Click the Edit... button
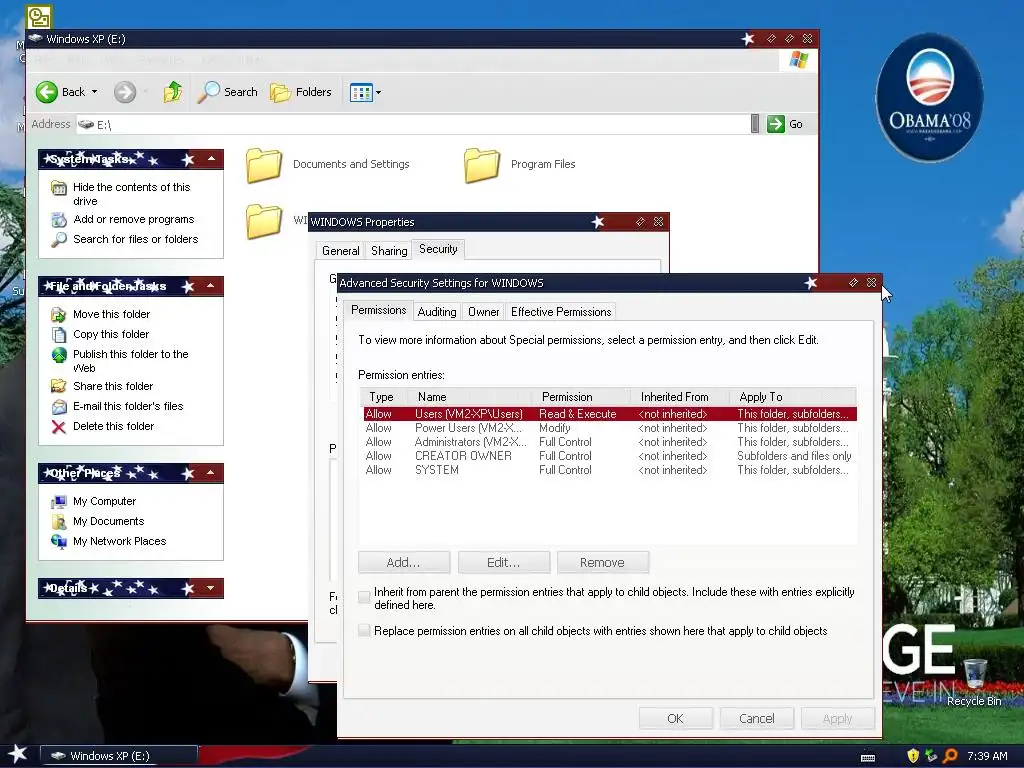The height and width of the screenshot is (768, 1024). point(504,562)
